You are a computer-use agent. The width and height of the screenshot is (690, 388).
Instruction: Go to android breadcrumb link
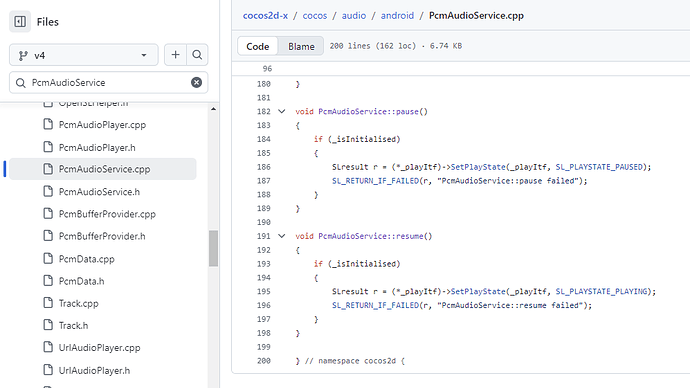[397, 15]
